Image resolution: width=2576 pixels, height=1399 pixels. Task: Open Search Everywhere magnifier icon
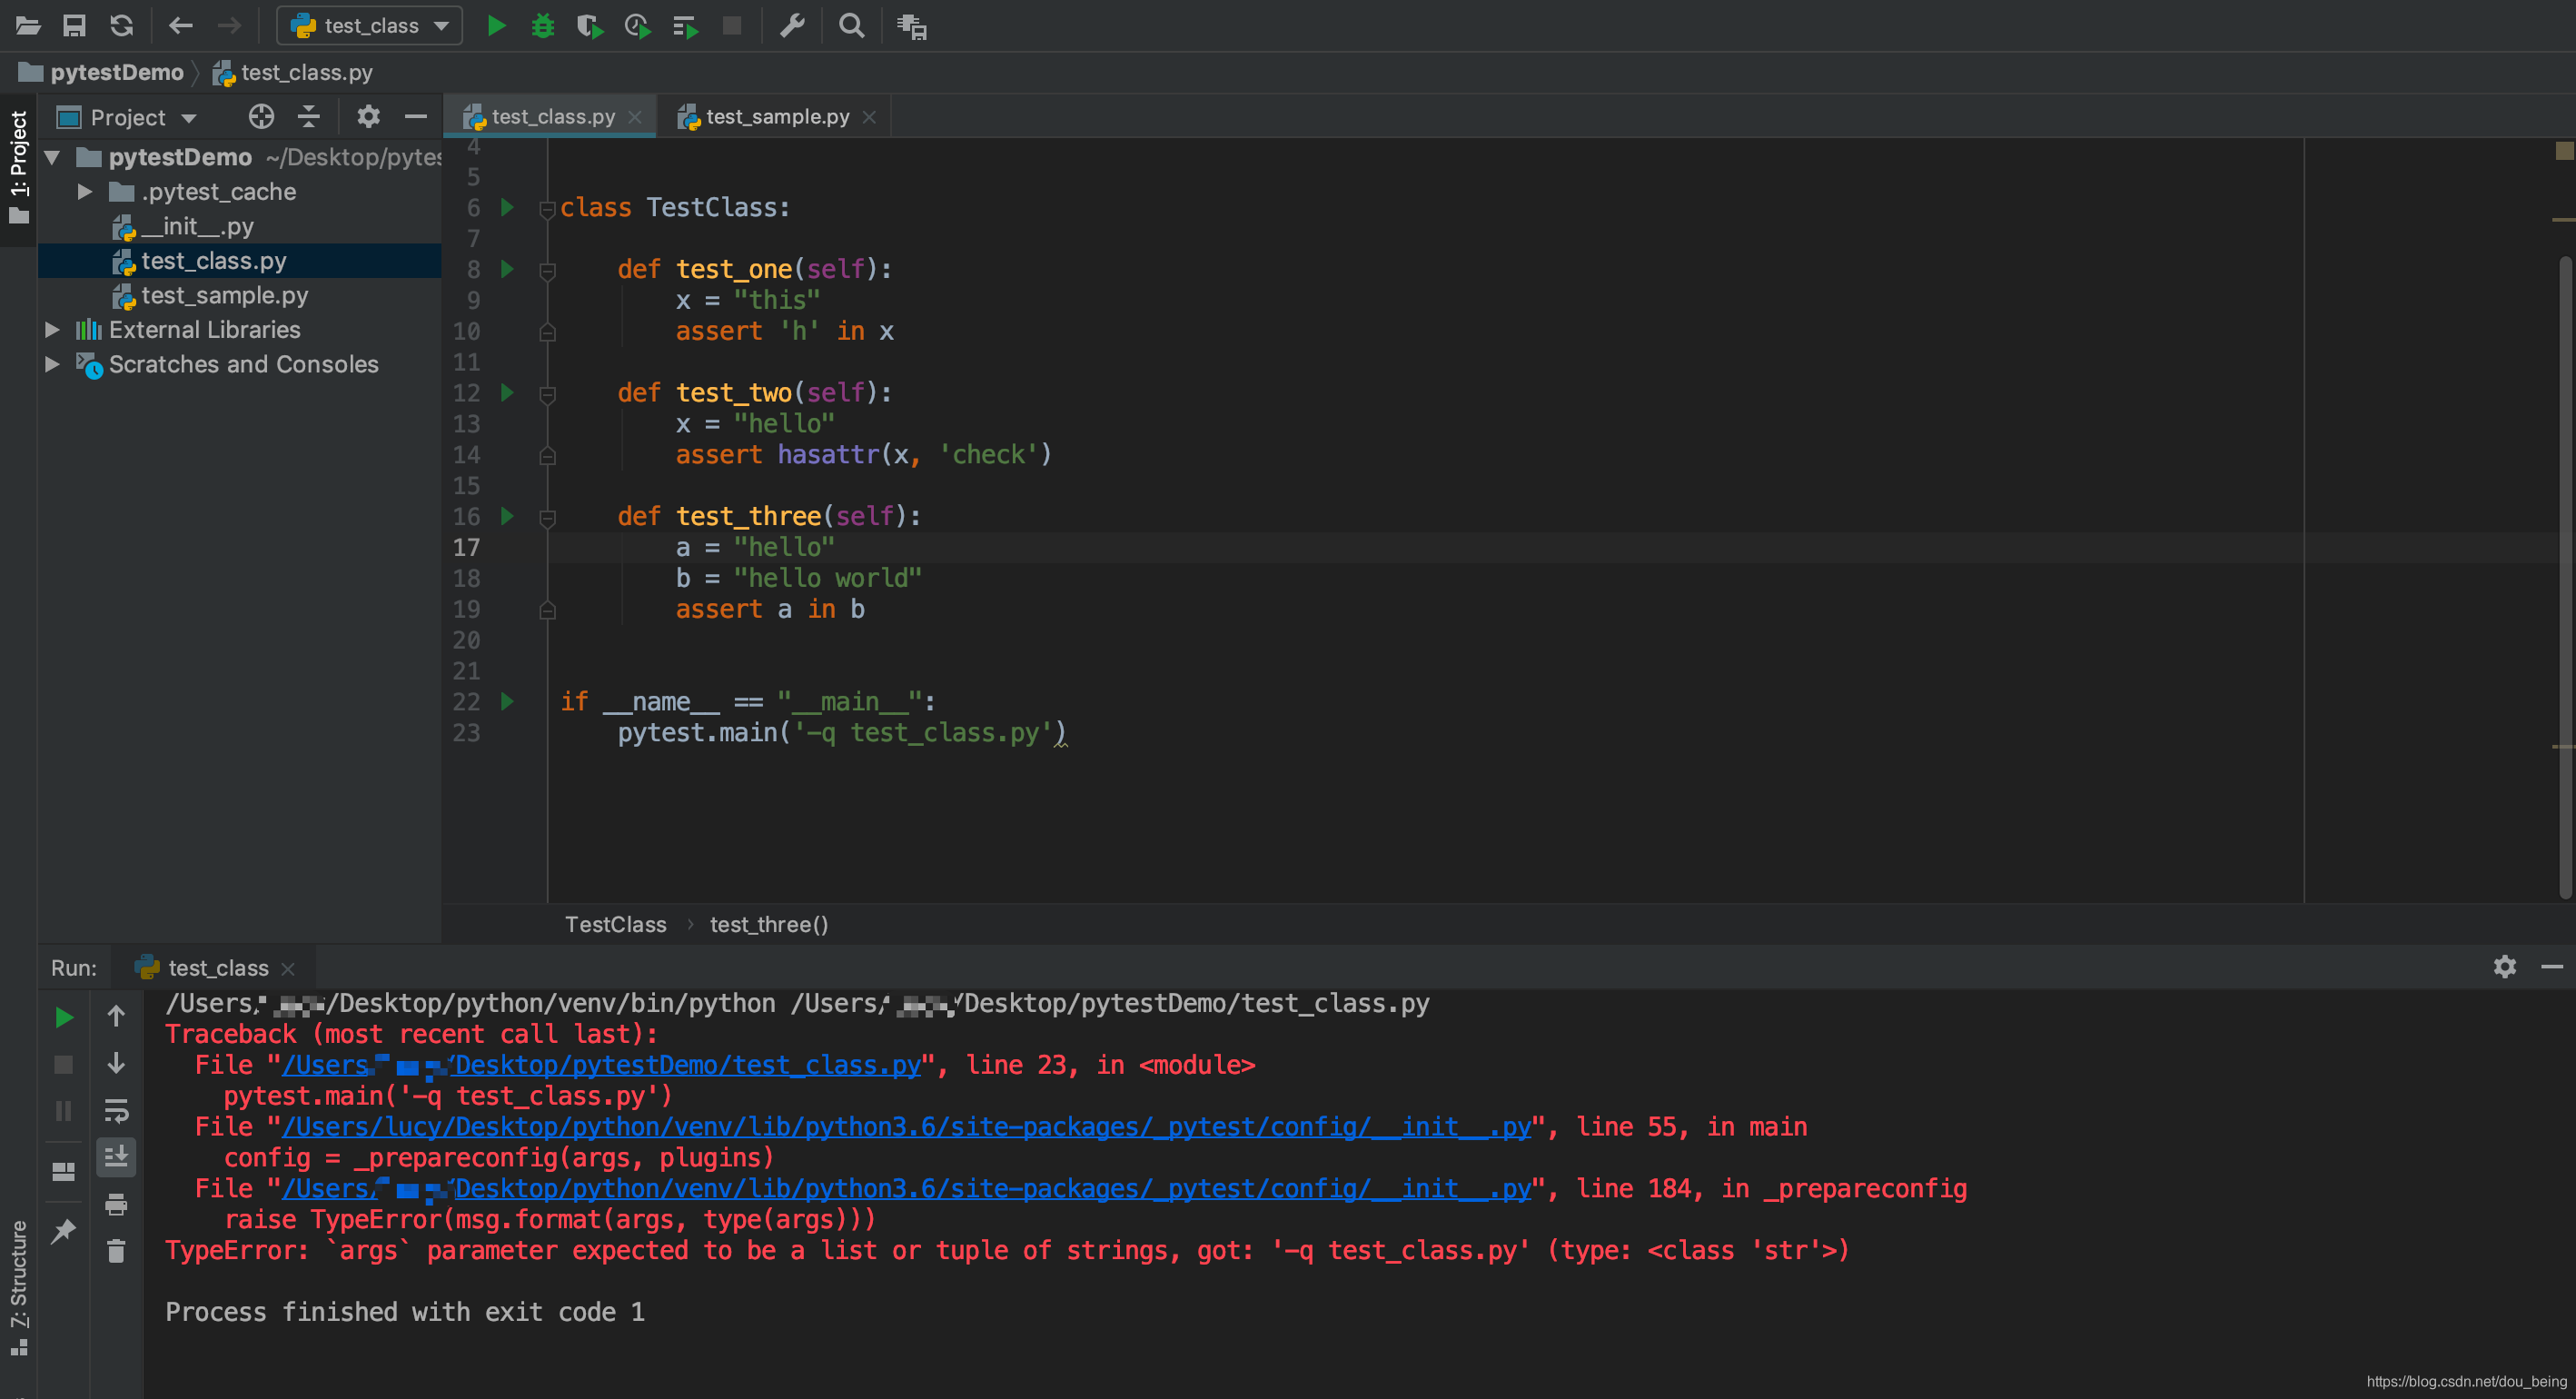851,26
